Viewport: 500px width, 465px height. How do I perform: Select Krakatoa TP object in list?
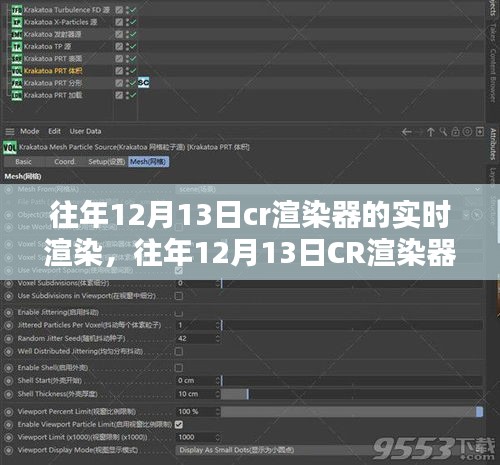coord(47,47)
